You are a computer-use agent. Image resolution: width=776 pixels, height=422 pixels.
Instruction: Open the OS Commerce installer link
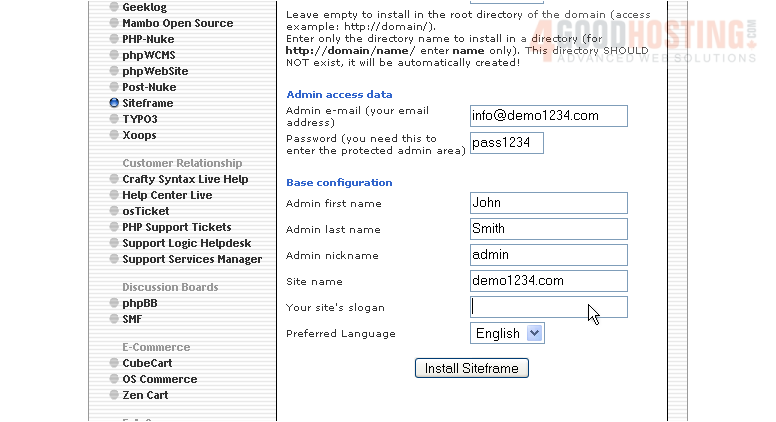159,379
